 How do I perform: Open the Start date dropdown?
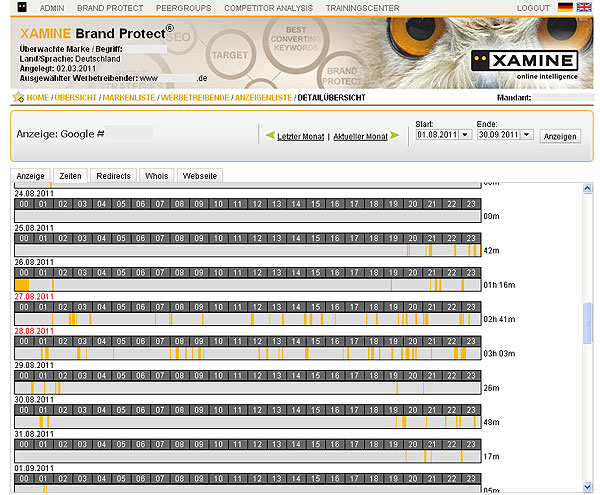coord(465,135)
